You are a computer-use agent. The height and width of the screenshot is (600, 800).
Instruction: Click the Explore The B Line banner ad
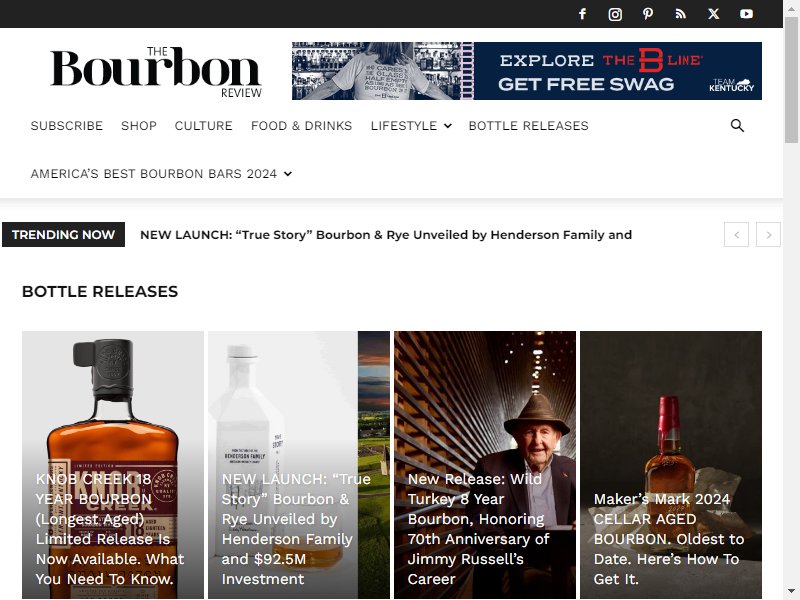(x=527, y=71)
